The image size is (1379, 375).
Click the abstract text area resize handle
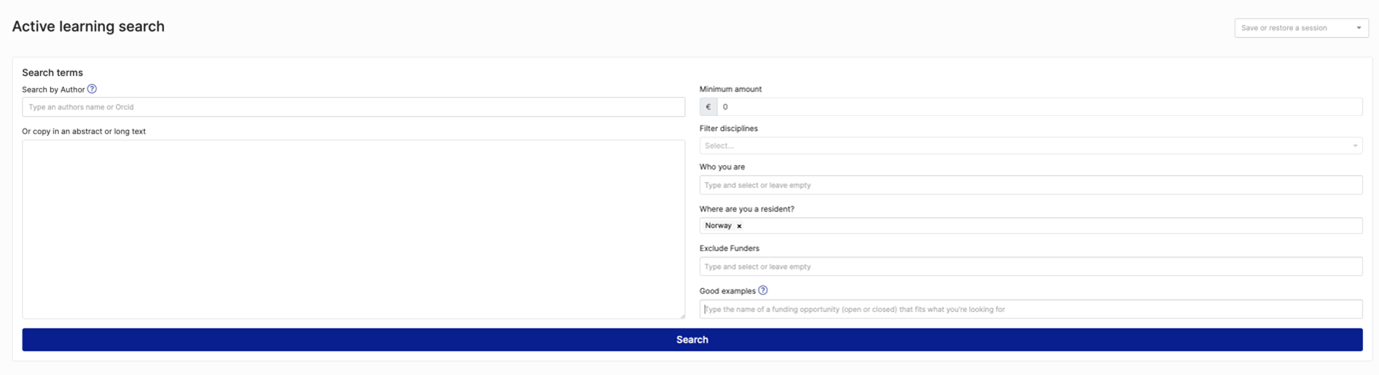tap(682, 316)
